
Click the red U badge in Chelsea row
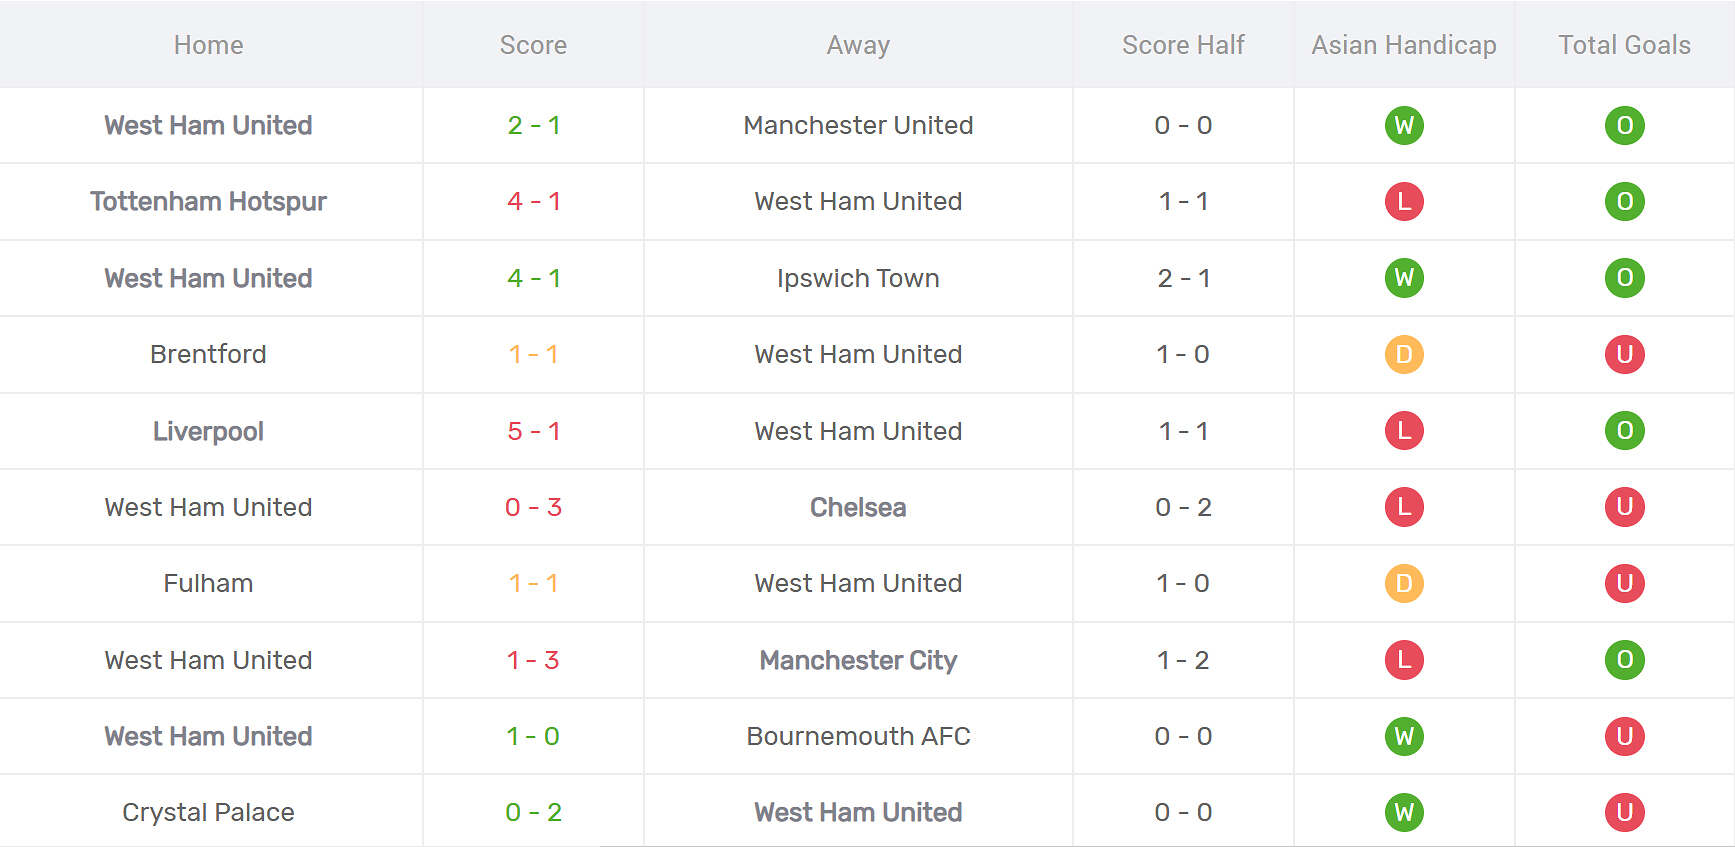coord(1624,507)
